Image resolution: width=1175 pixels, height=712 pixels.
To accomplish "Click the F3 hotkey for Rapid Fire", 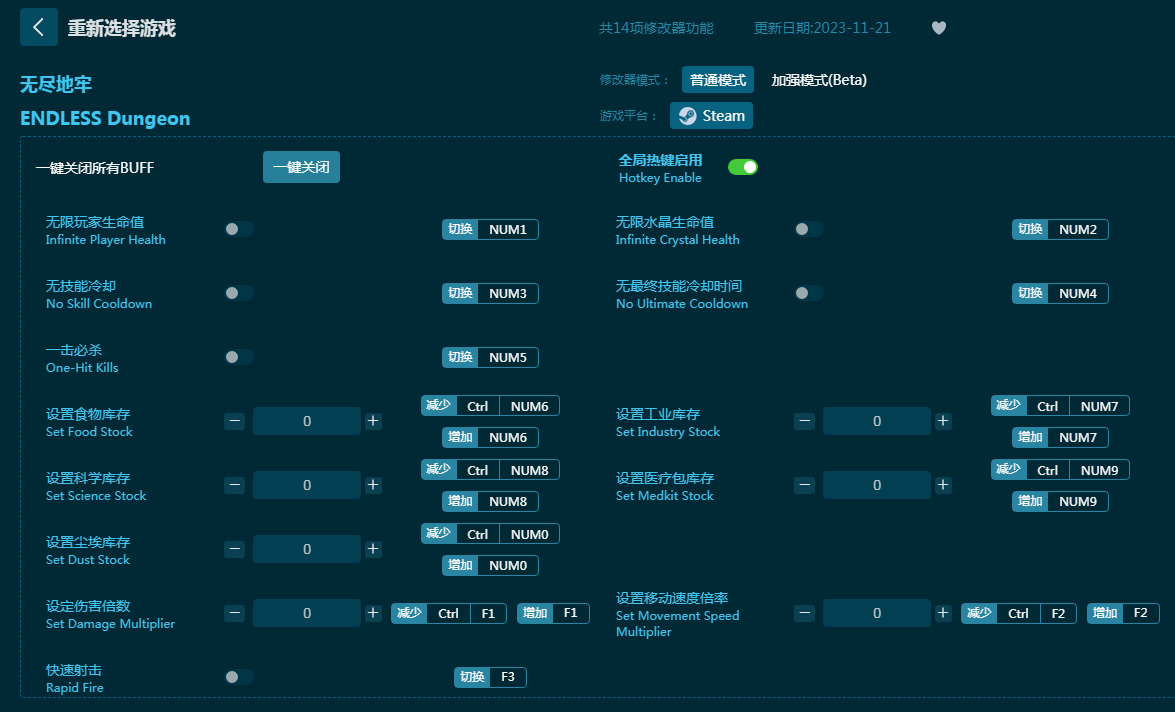I will click(507, 677).
